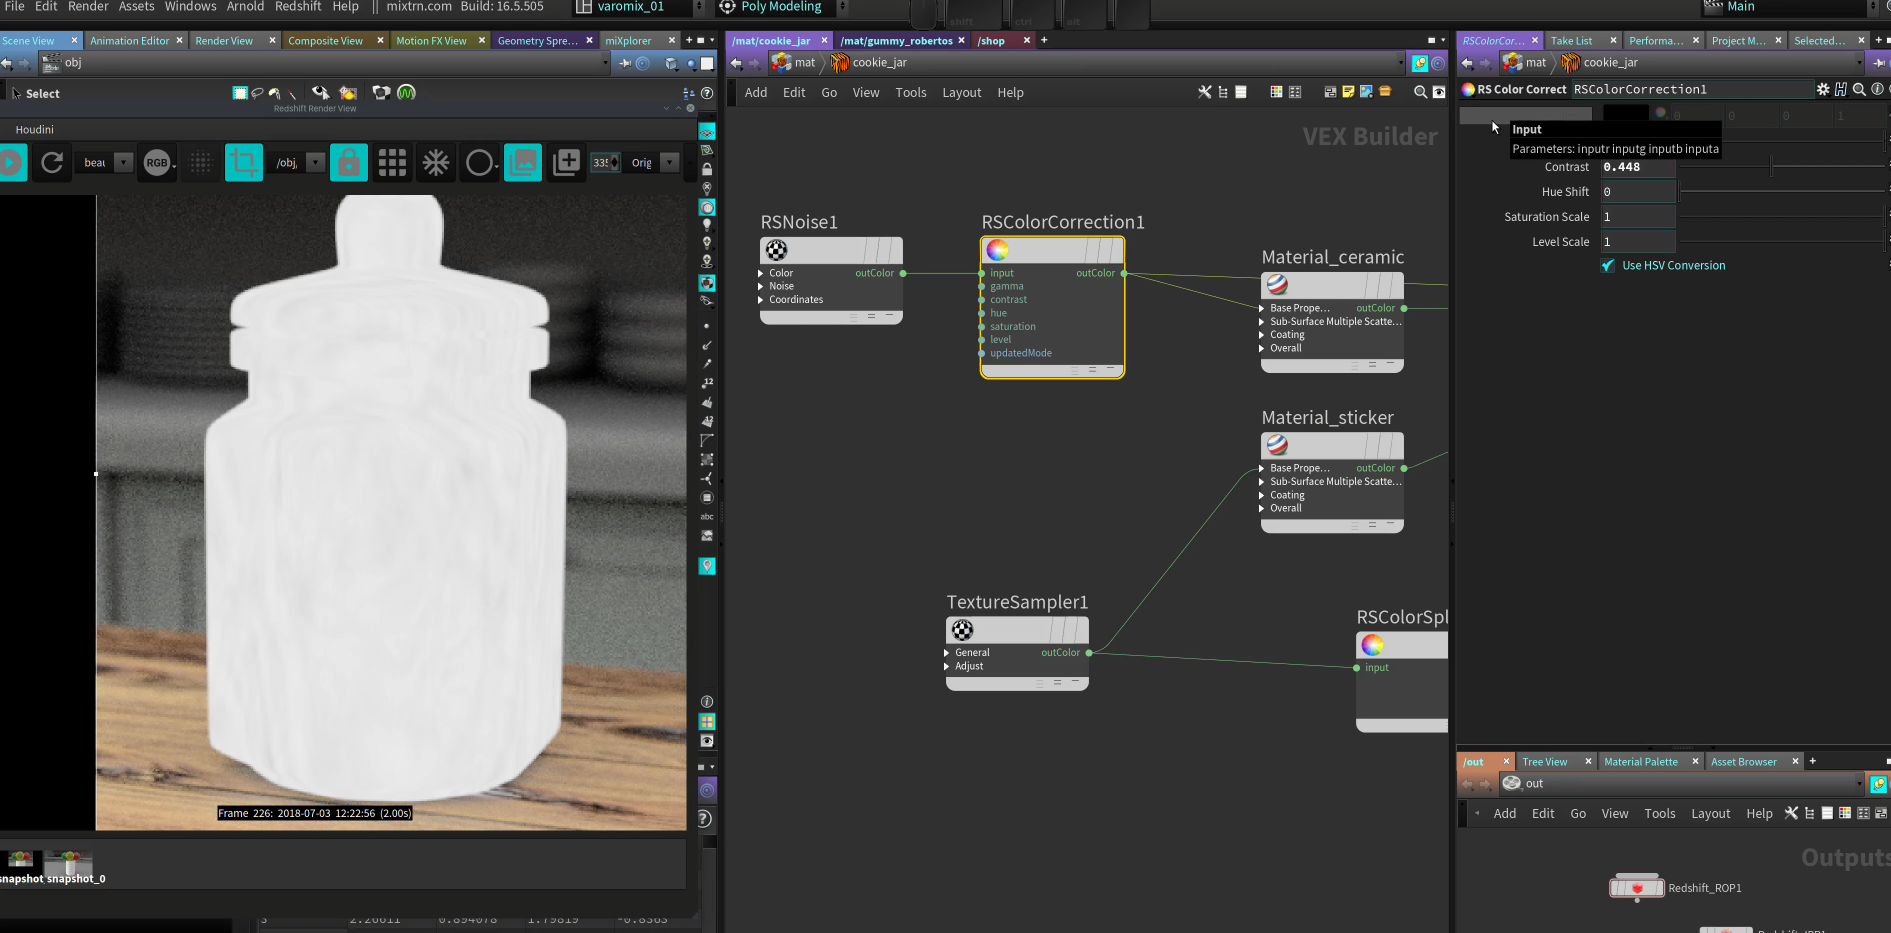Open the Redshift menu in the main menu bar
This screenshot has height=933, width=1891.
coord(298,7)
